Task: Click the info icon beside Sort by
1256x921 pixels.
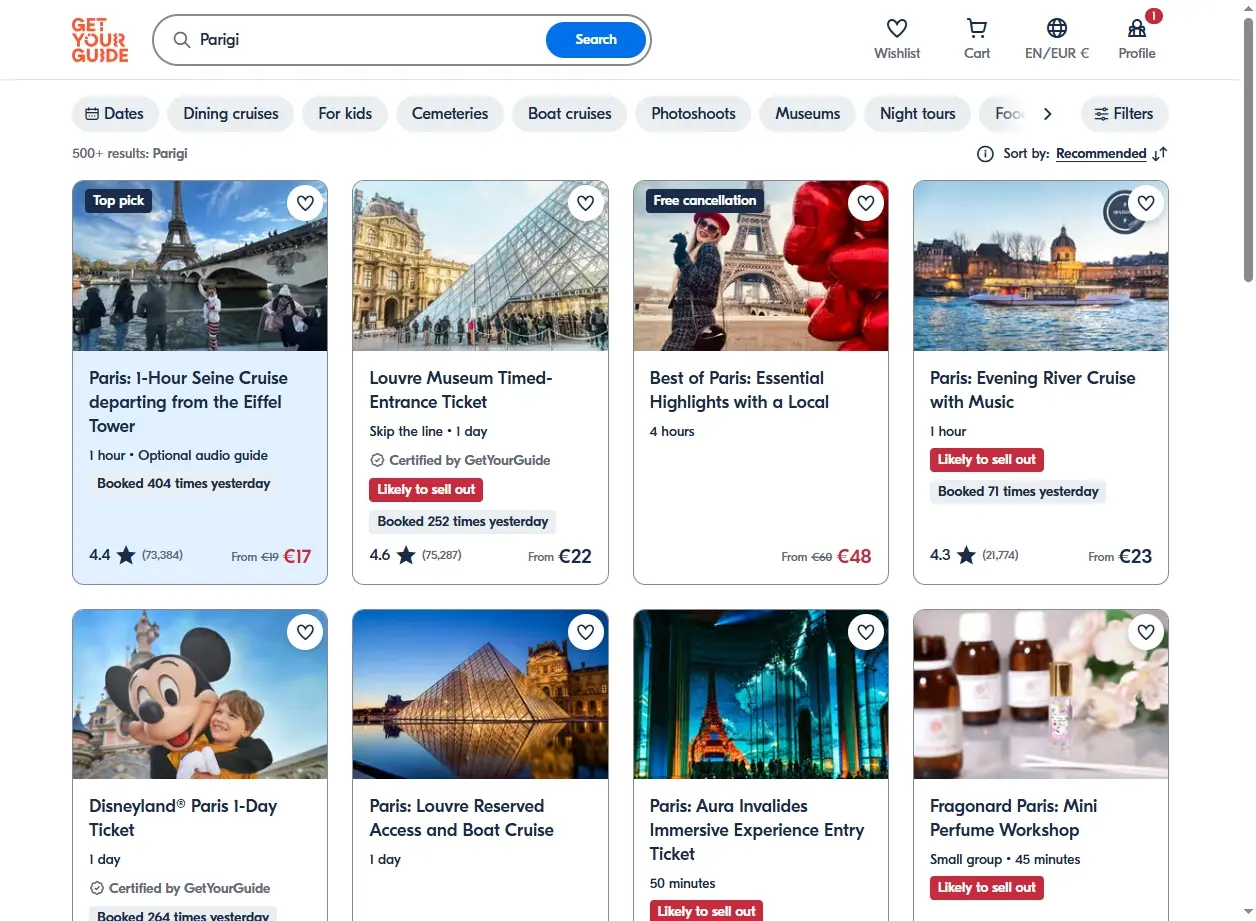Action: [985, 154]
